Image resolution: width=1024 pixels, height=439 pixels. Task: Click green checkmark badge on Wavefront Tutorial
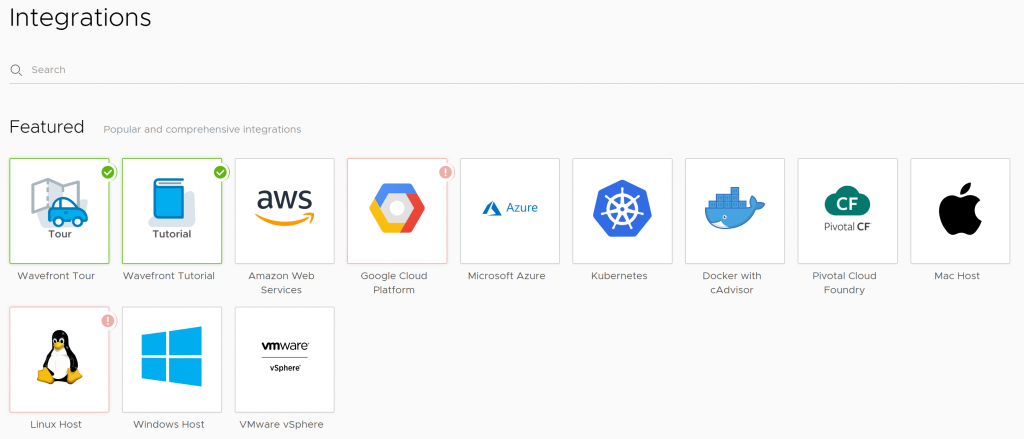(221, 172)
